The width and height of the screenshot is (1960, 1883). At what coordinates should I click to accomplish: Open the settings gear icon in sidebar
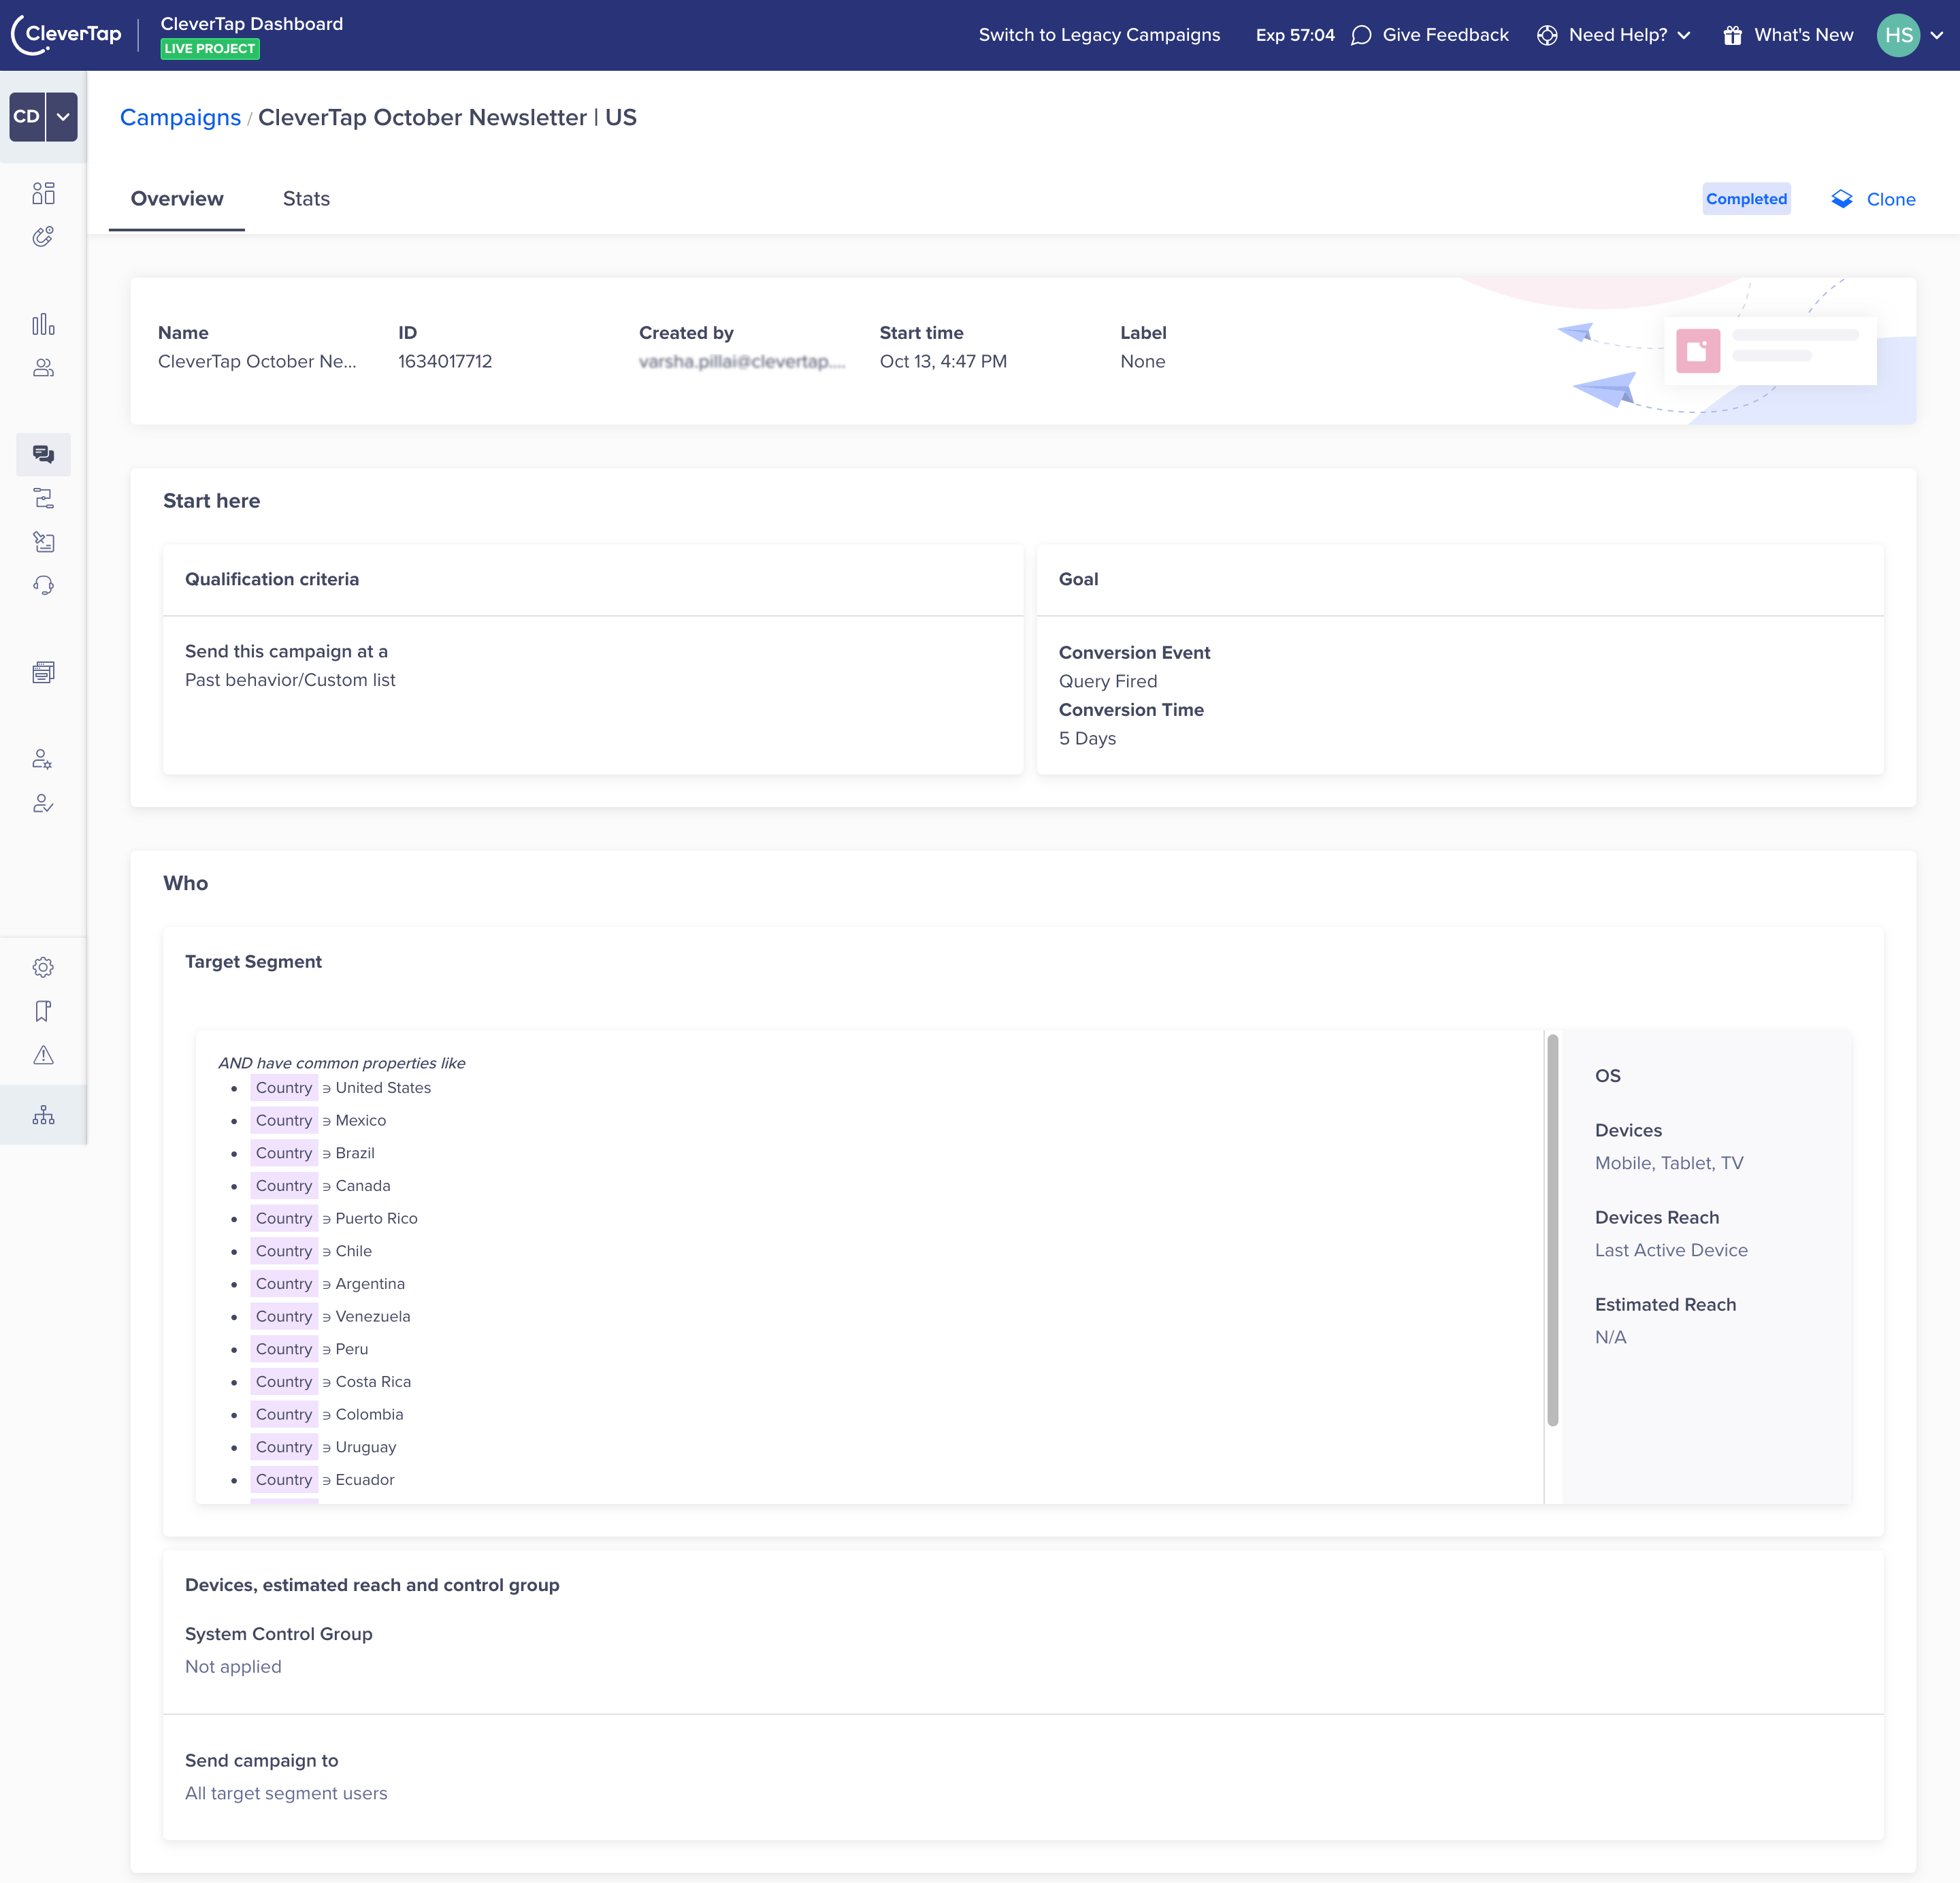coord(43,967)
